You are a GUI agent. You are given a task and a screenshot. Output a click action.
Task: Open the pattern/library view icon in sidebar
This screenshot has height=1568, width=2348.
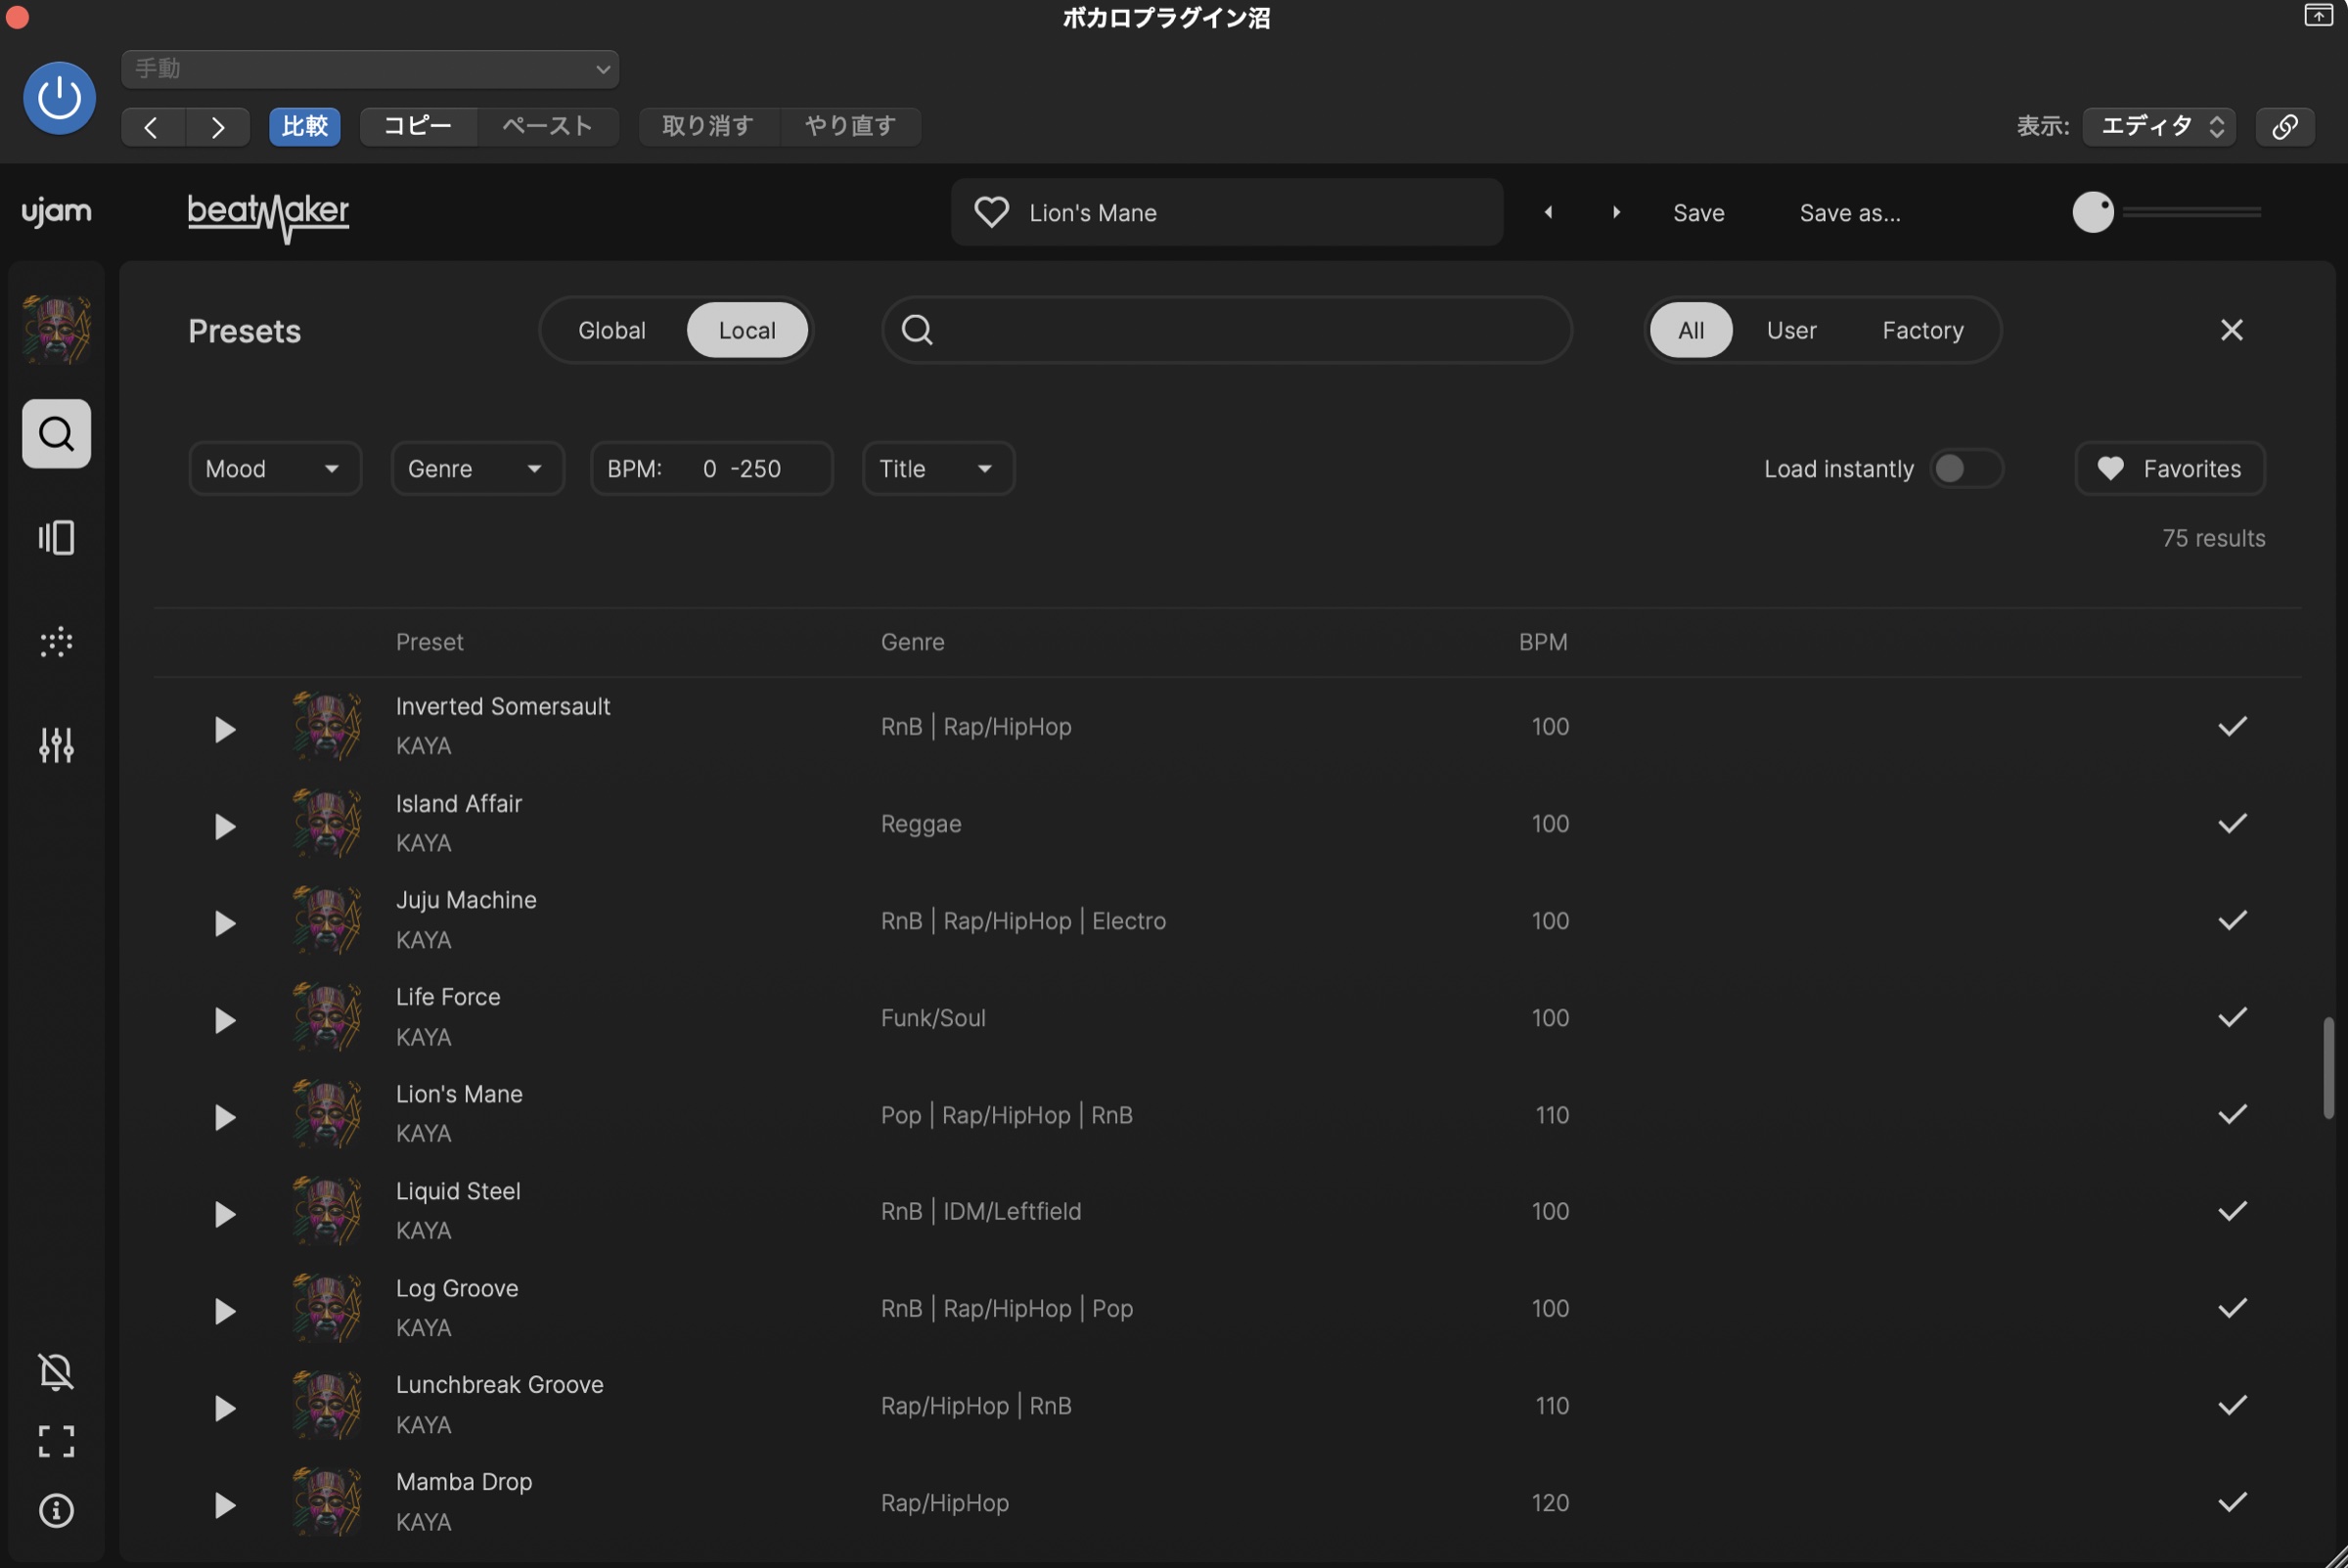57,538
